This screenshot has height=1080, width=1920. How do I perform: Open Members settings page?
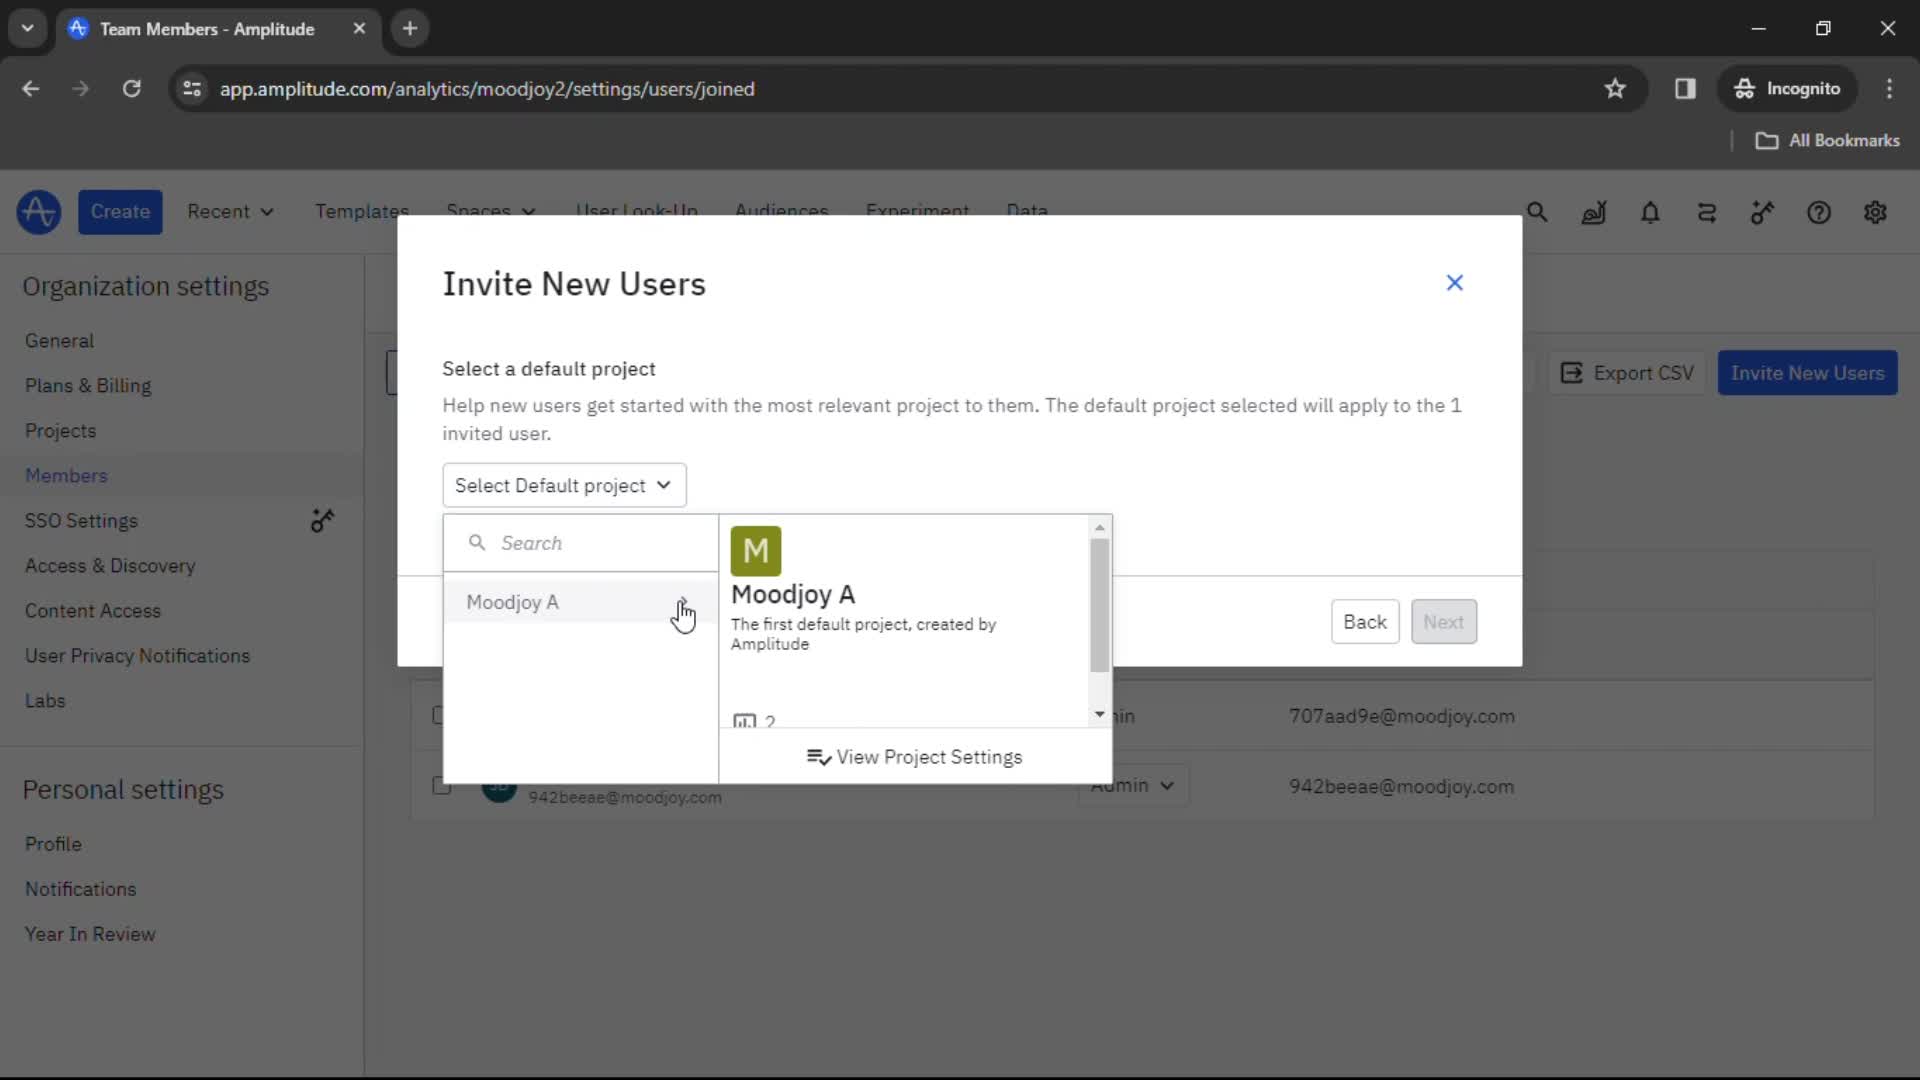click(66, 476)
